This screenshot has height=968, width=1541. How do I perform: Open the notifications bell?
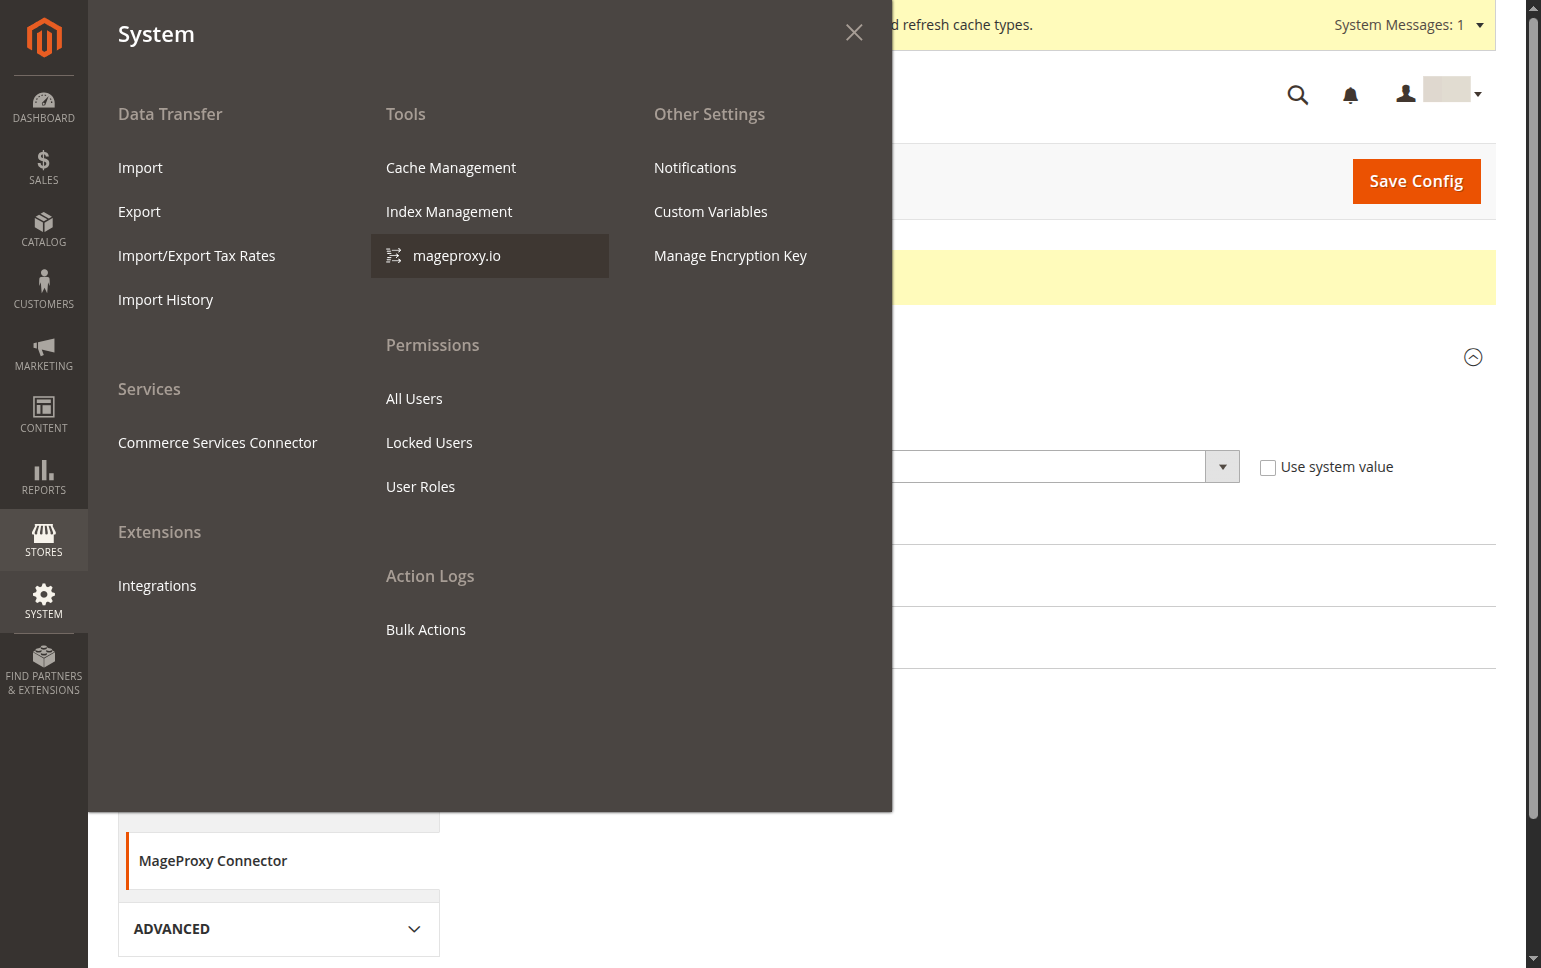point(1350,95)
